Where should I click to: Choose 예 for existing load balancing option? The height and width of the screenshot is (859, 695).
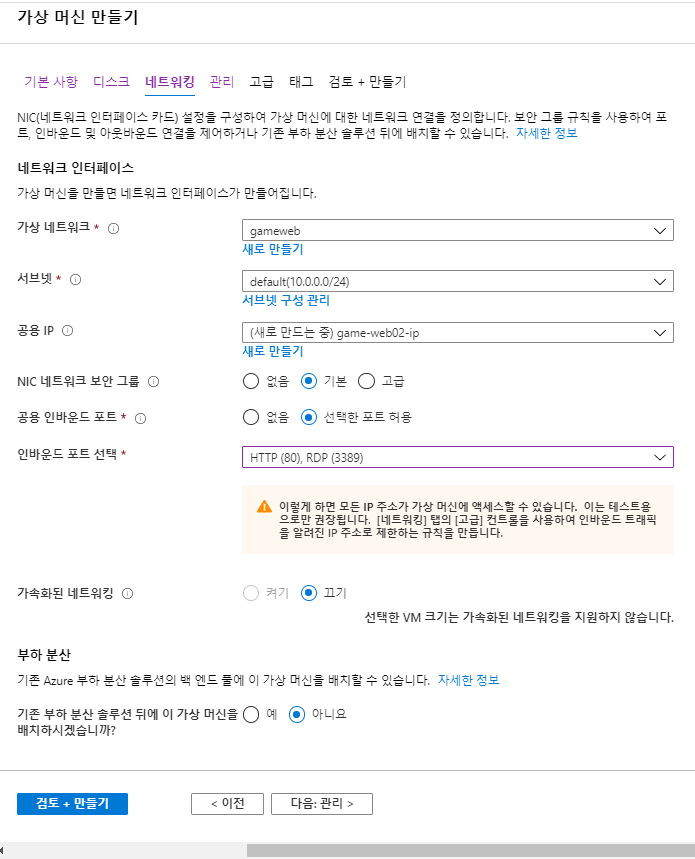251,714
